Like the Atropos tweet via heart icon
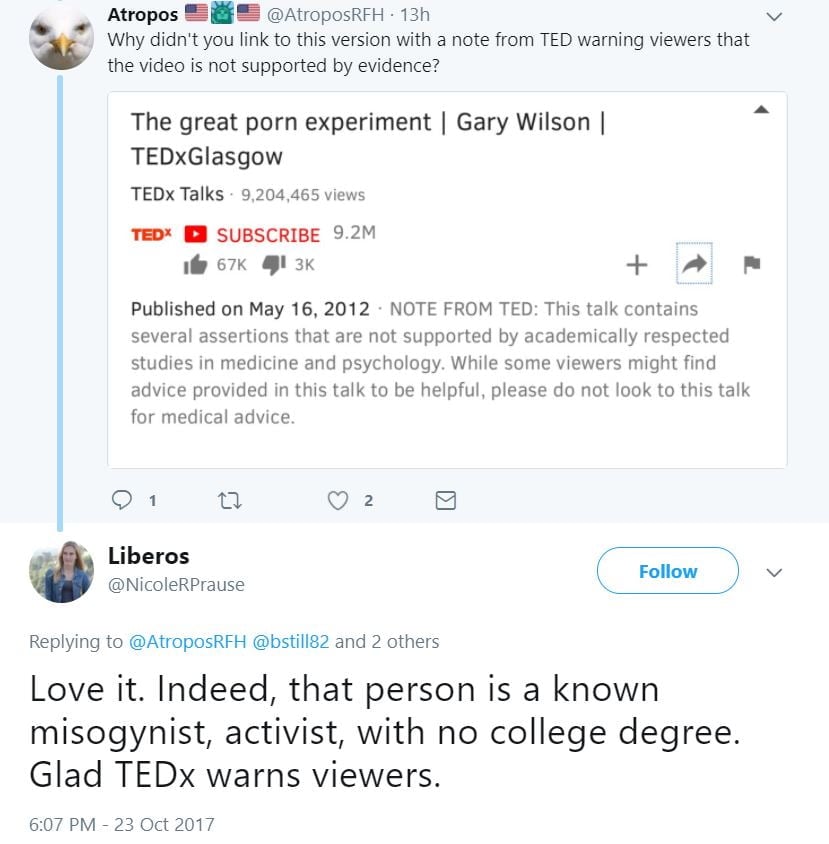 click(338, 500)
